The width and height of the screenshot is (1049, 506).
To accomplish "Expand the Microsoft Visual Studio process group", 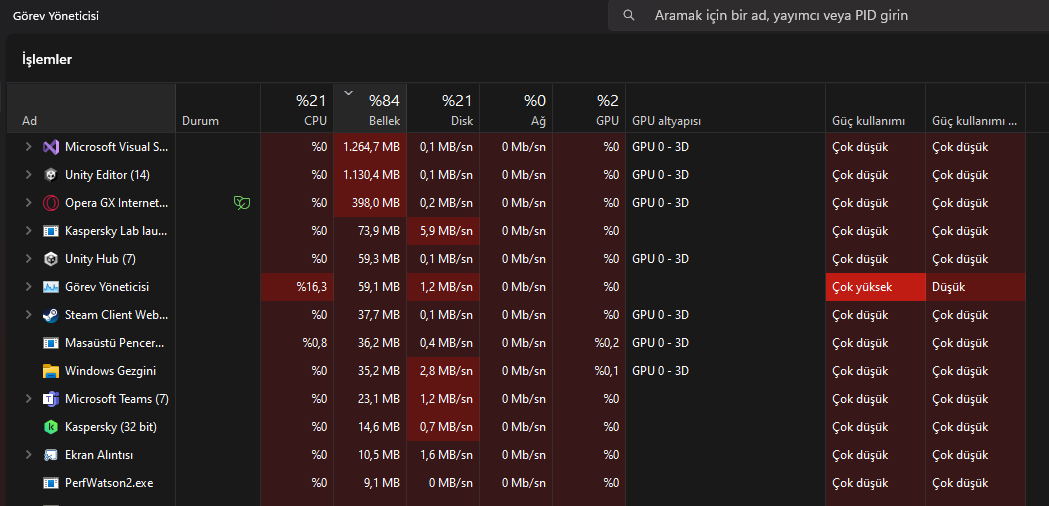I will [28, 147].
